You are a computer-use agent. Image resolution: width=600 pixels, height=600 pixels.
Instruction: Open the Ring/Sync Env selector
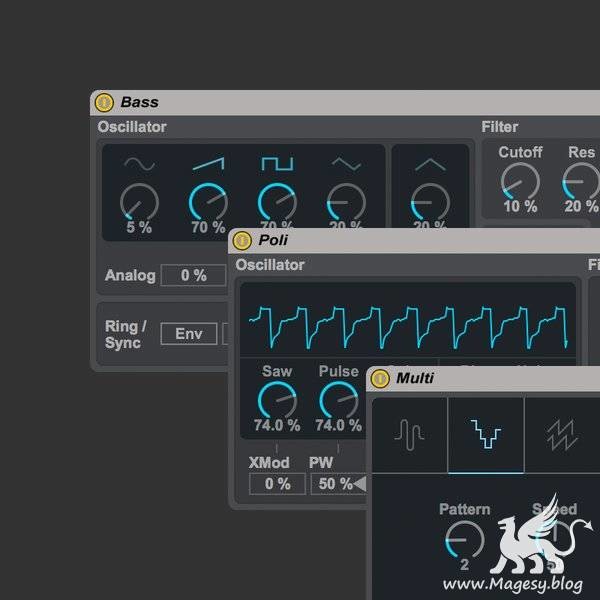click(x=188, y=333)
